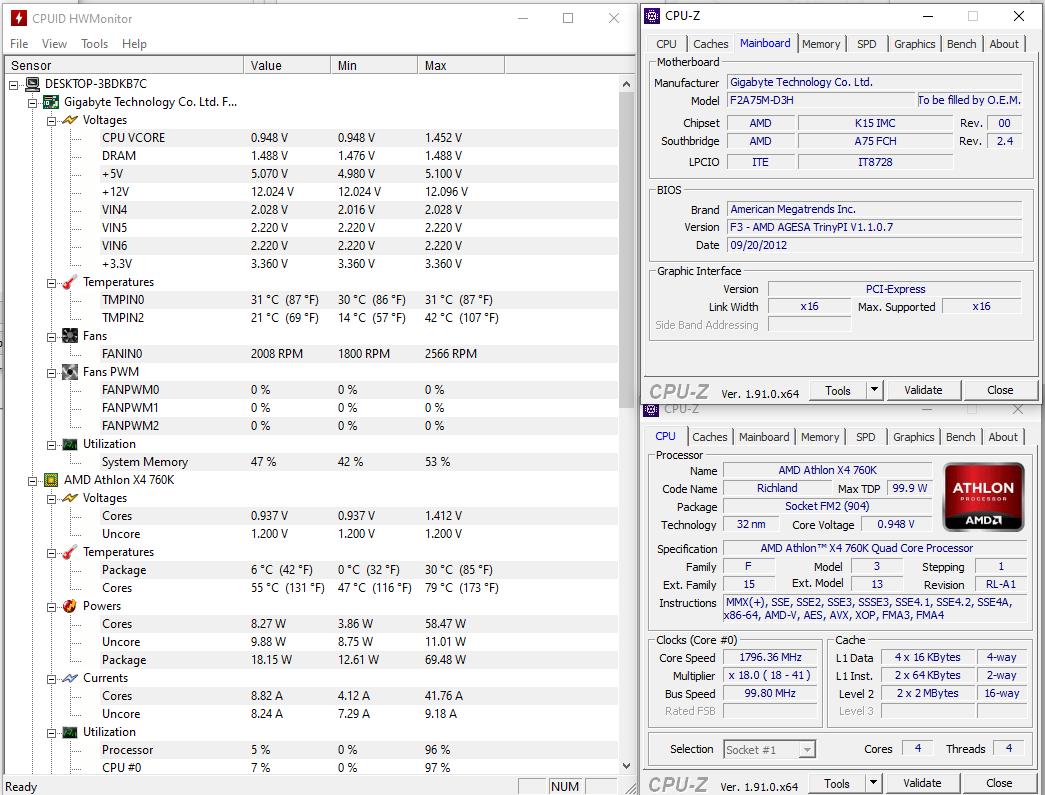This screenshot has width=1045, height=795.
Task: Click HWMonitor scrollbar up arrow
Action: click(x=626, y=84)
